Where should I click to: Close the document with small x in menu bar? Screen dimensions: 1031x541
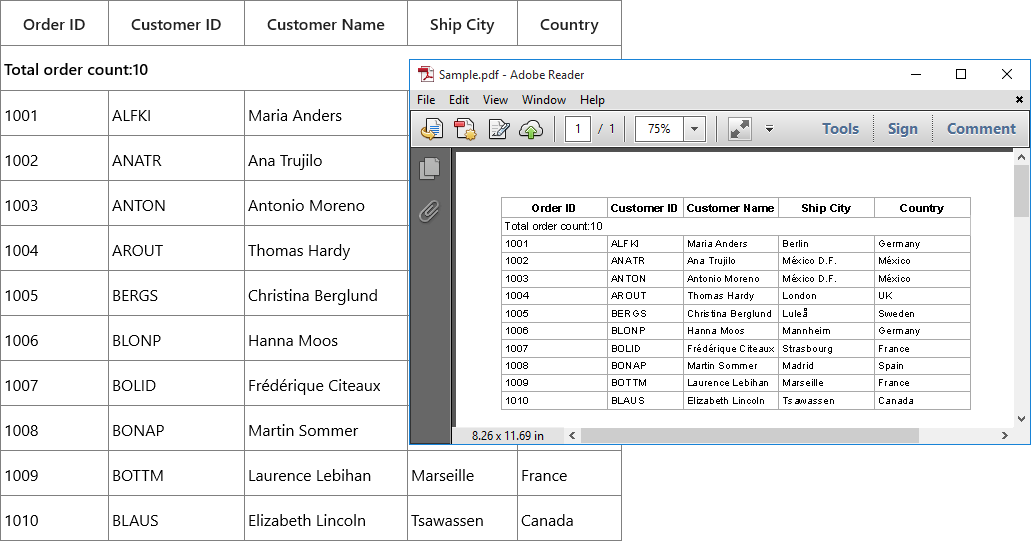(x=1019, y=99)
